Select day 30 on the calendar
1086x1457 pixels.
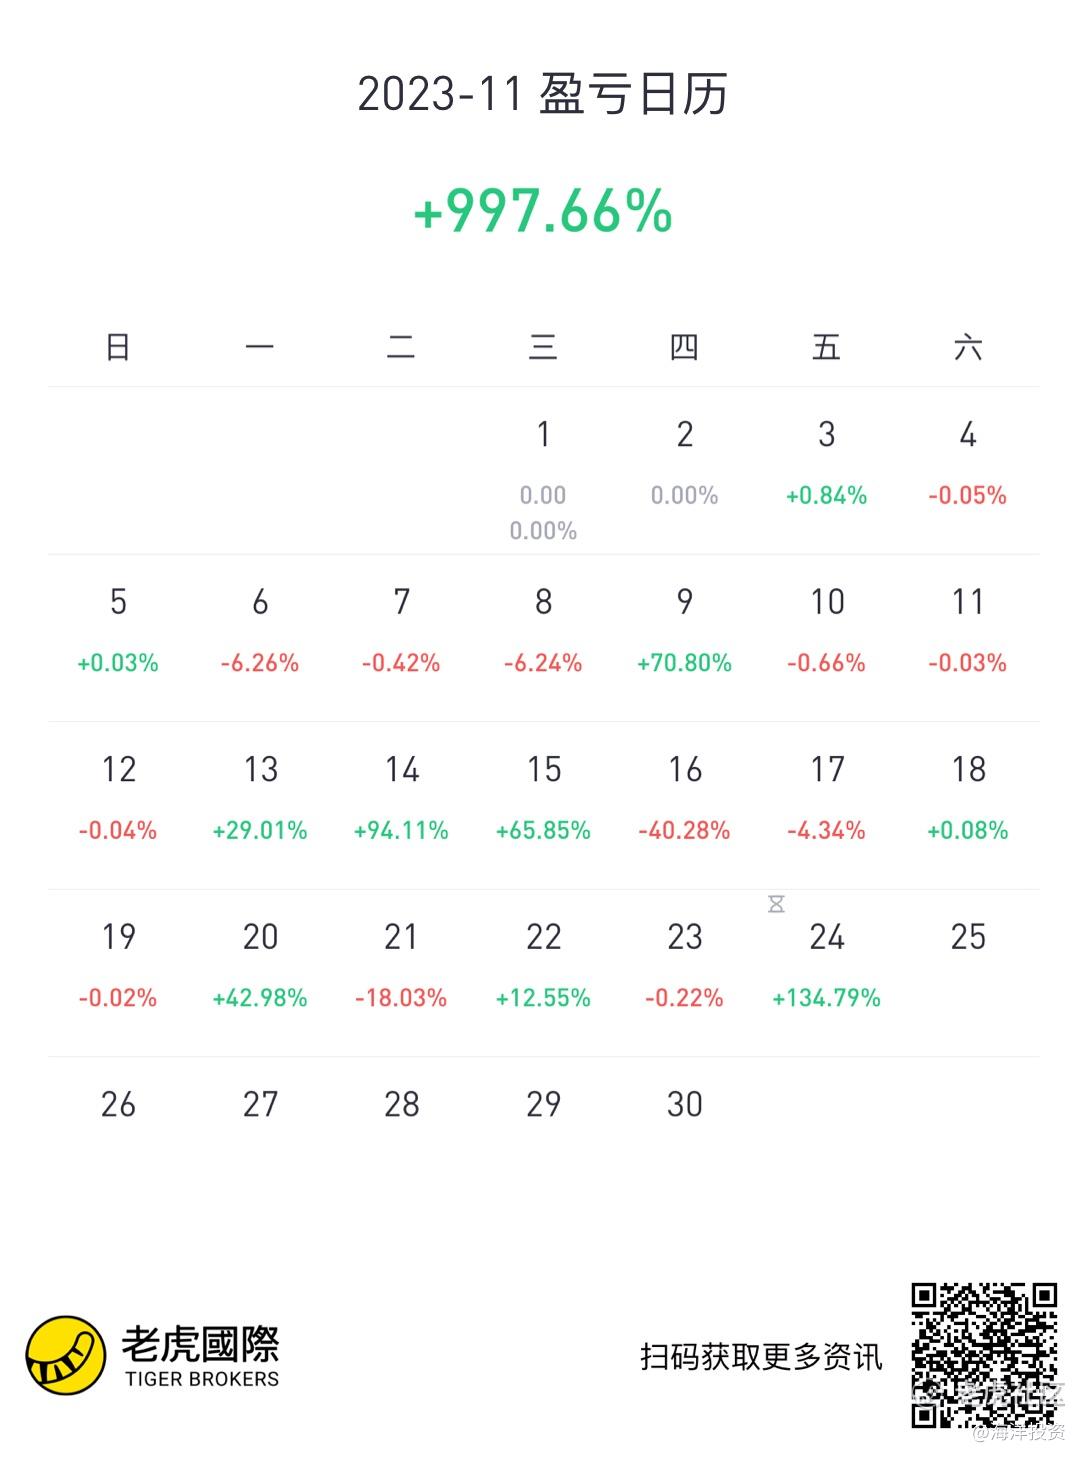click(x=685, y=1104)
